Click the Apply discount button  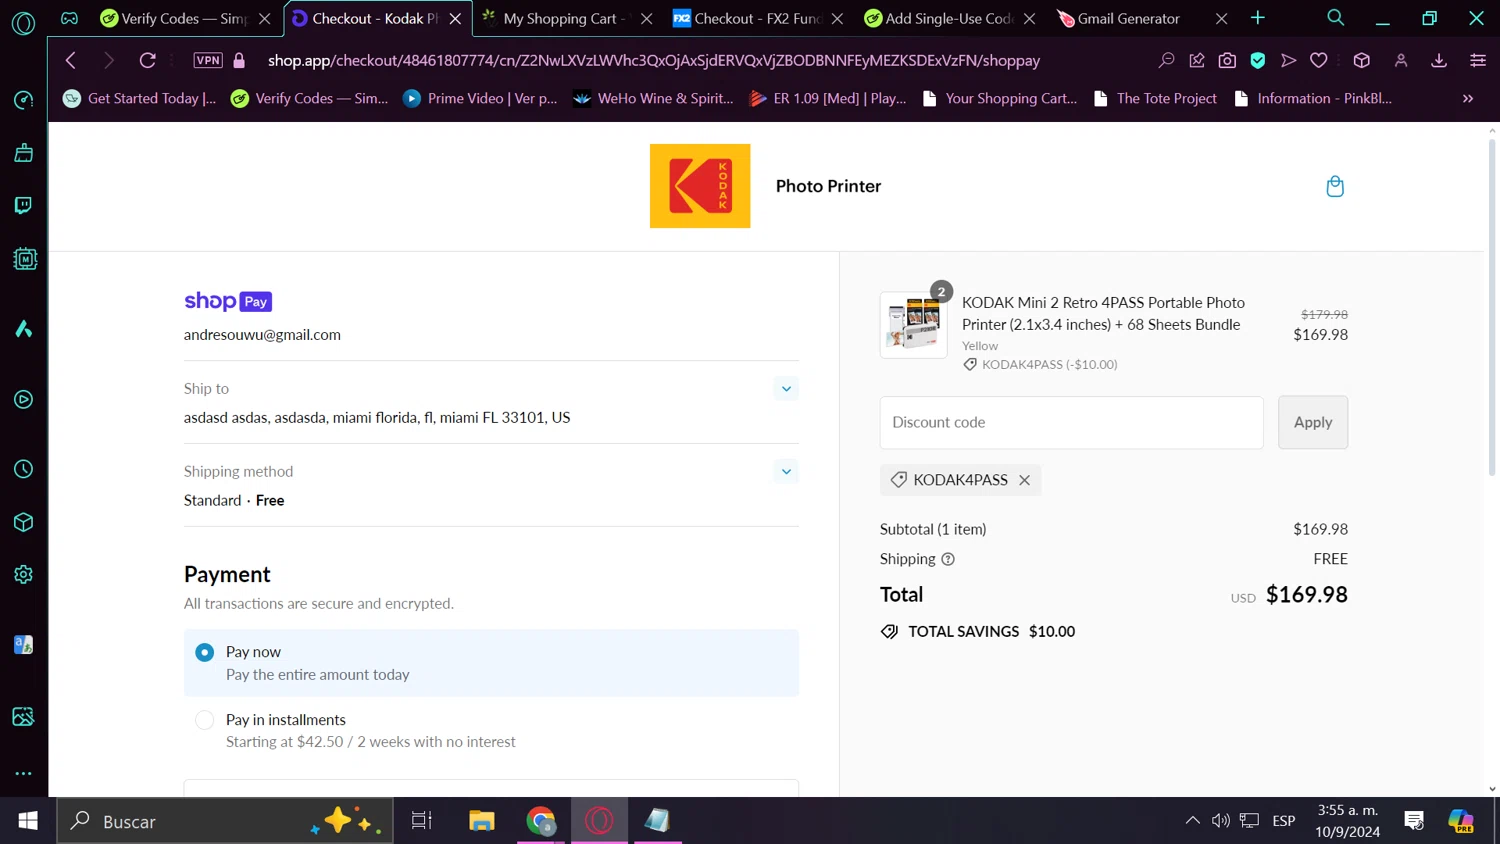click(1312, 422)
